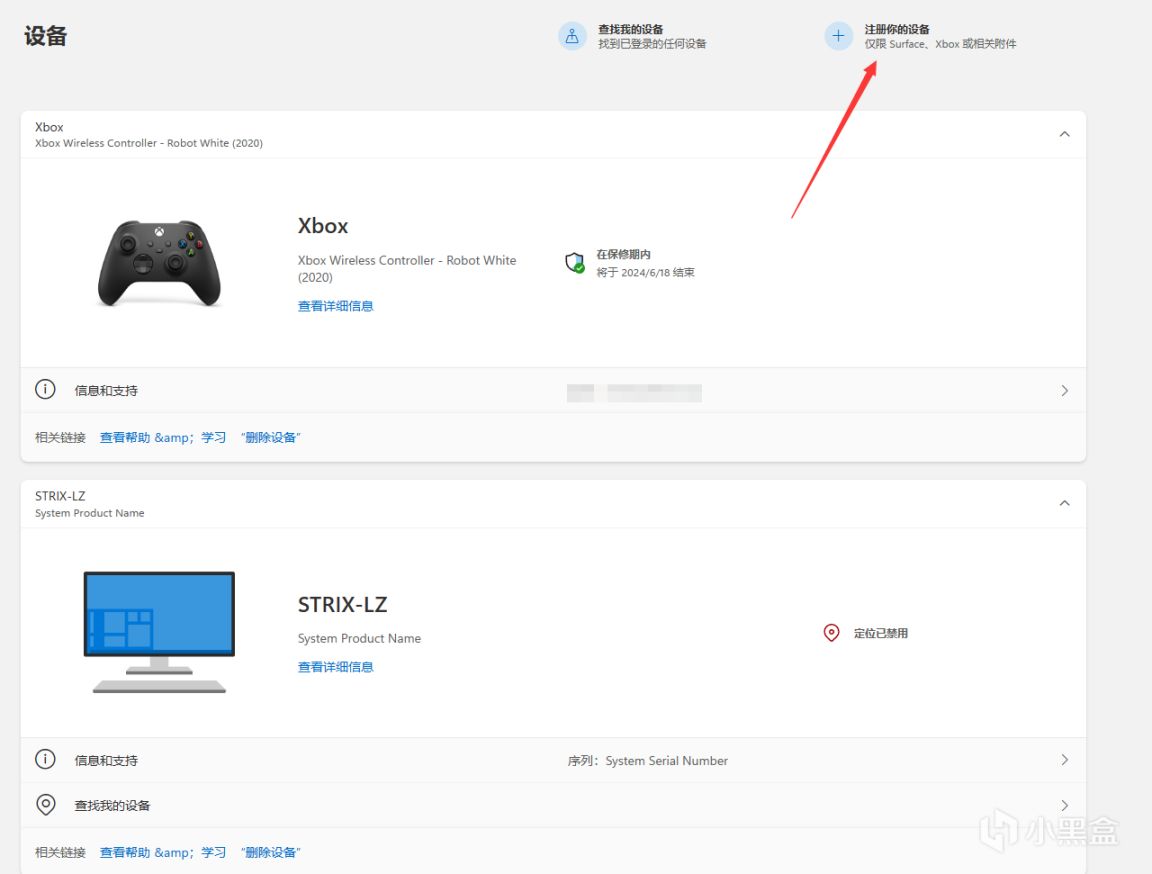Click the warranty shield icon for Xbox
Viewport: 1152px width, 874px height.
(x=575, y=262)
